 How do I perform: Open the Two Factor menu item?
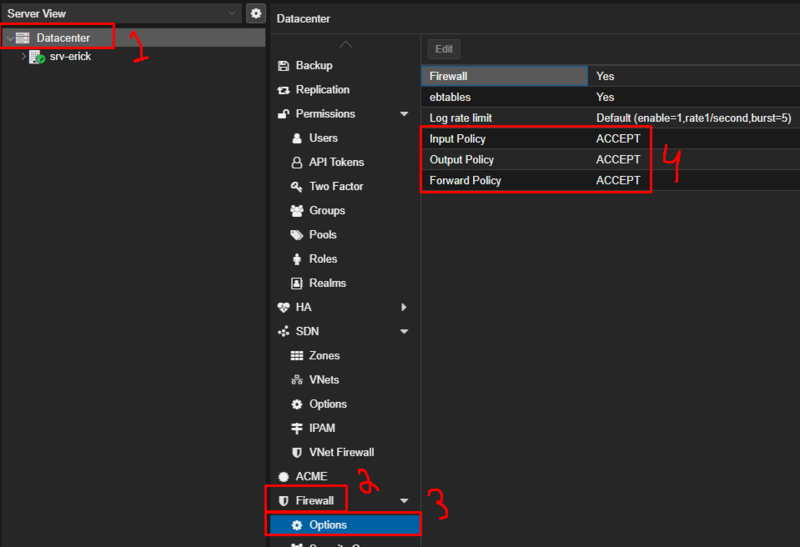click(x=345, y=187)
